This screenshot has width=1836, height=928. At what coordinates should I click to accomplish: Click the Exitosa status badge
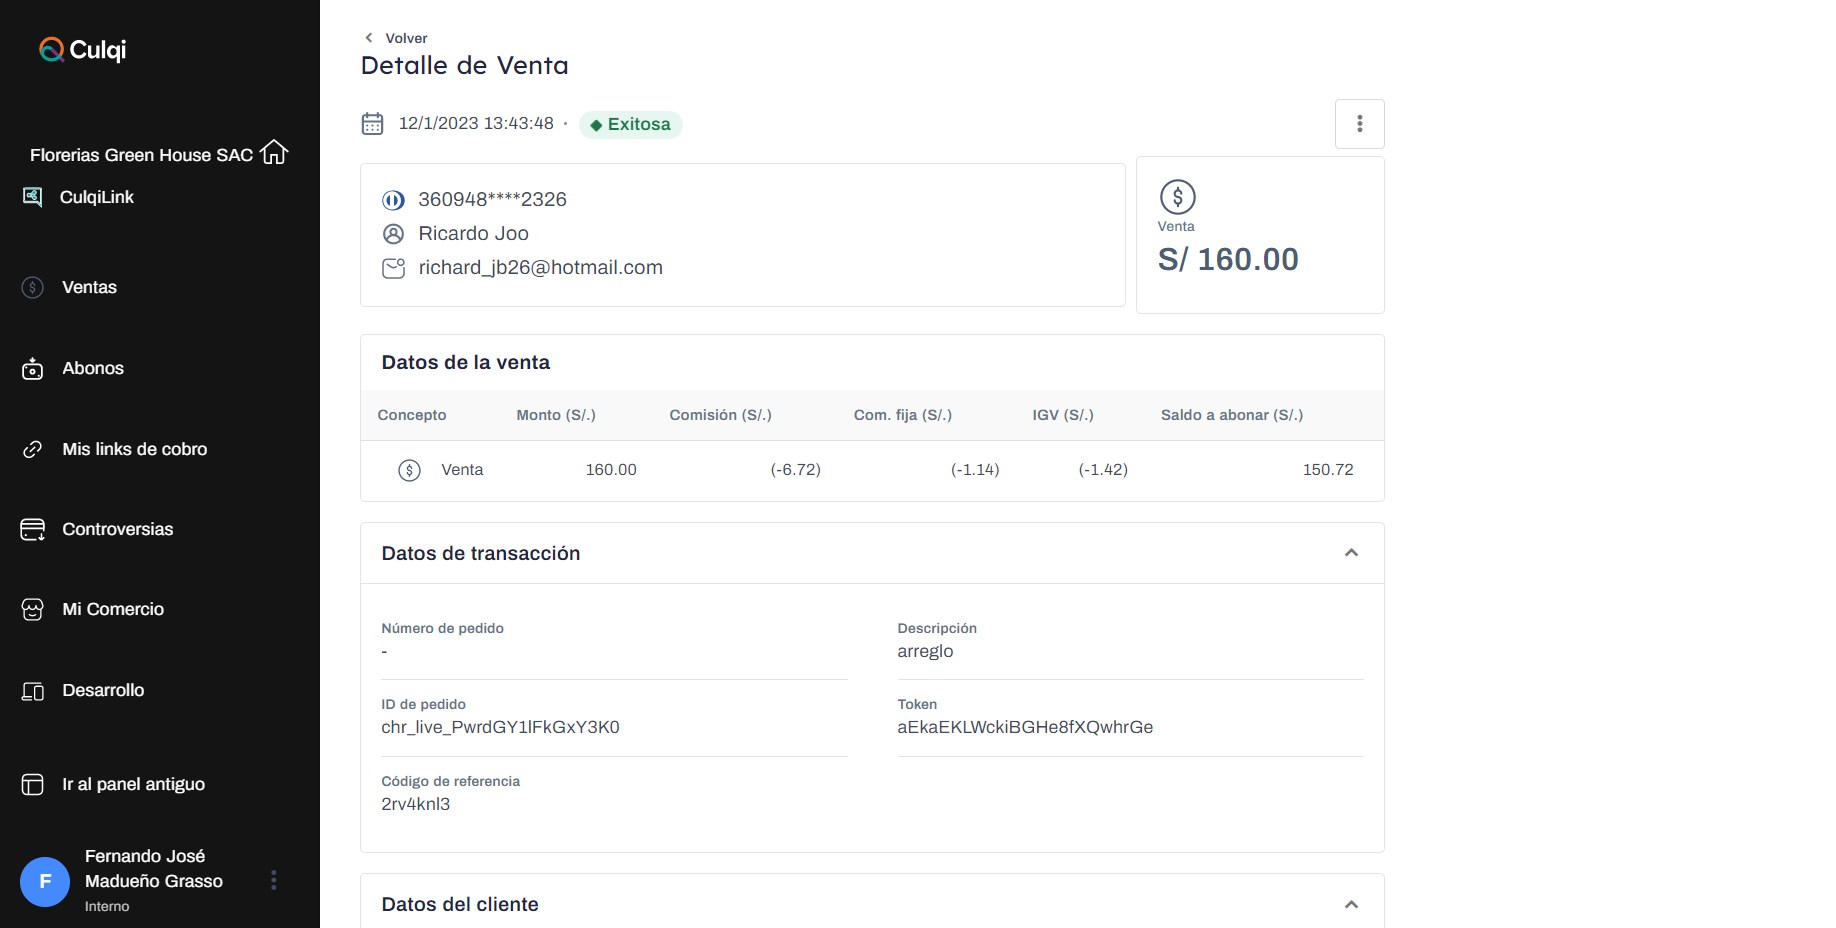pyautogui.click(x=631, y=125)
